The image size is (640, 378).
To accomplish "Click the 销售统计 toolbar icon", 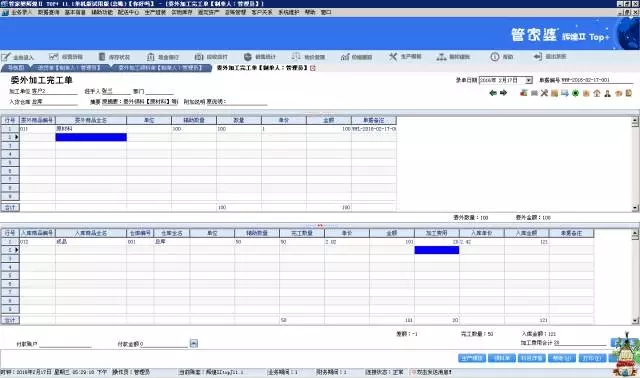I will coord(260,57).
